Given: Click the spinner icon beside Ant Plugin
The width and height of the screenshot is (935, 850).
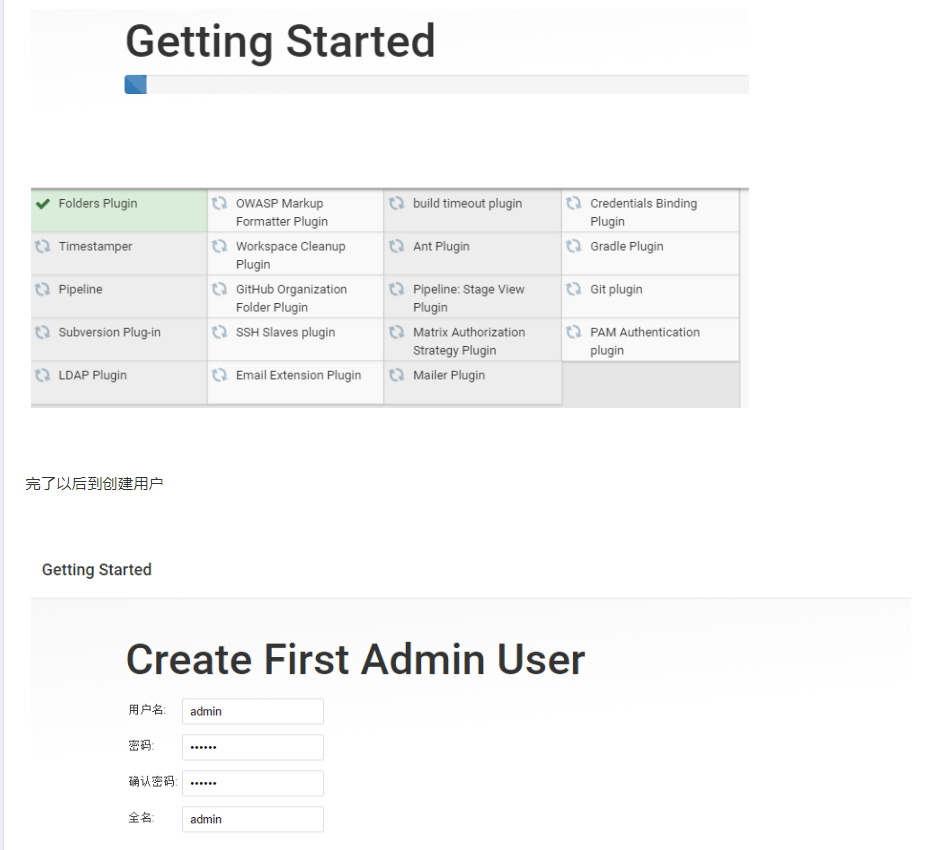Looking at the screenshot, I should pos(396,247).
